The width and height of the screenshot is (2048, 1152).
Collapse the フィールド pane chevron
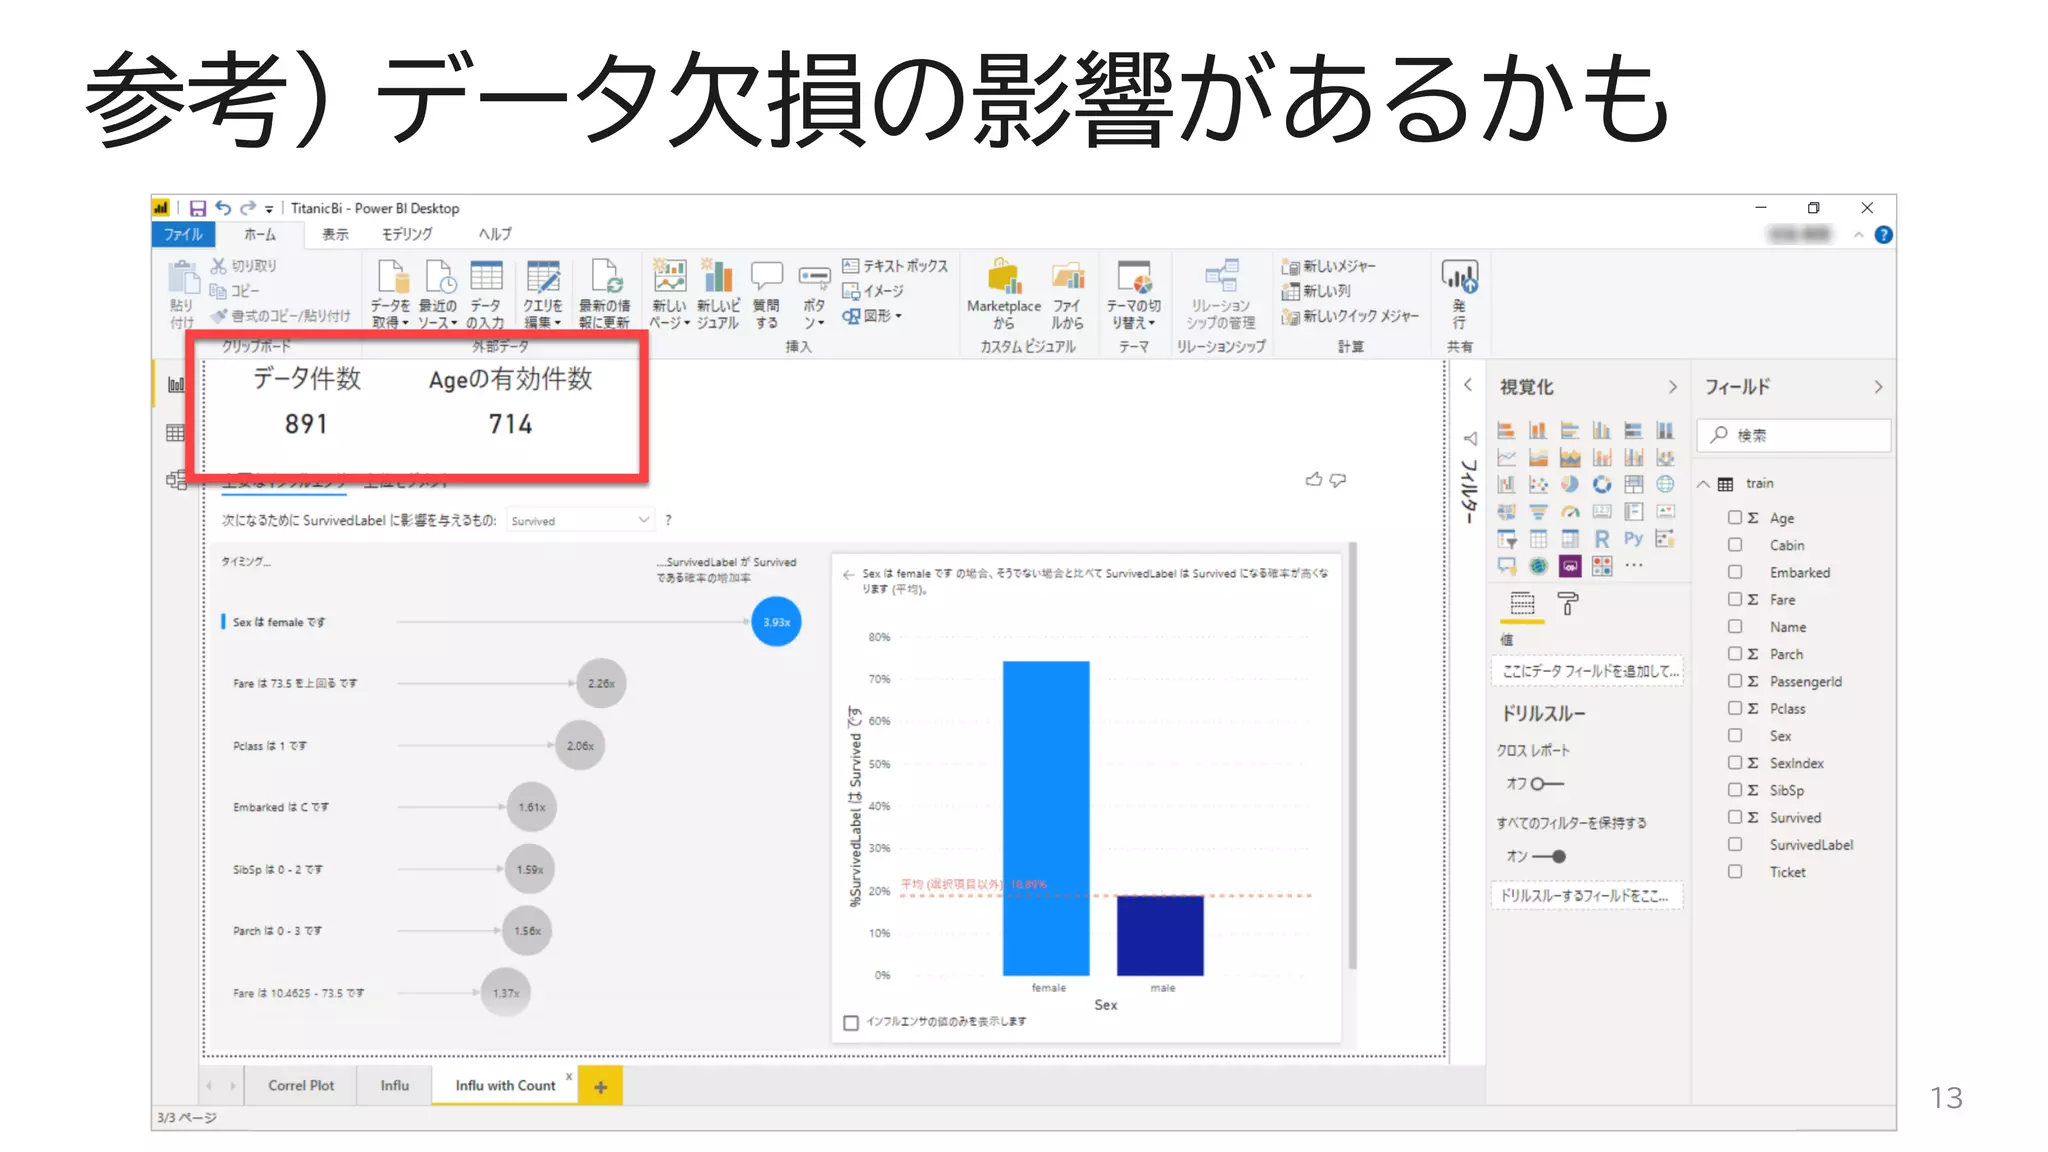click(x=1878, y=387)
